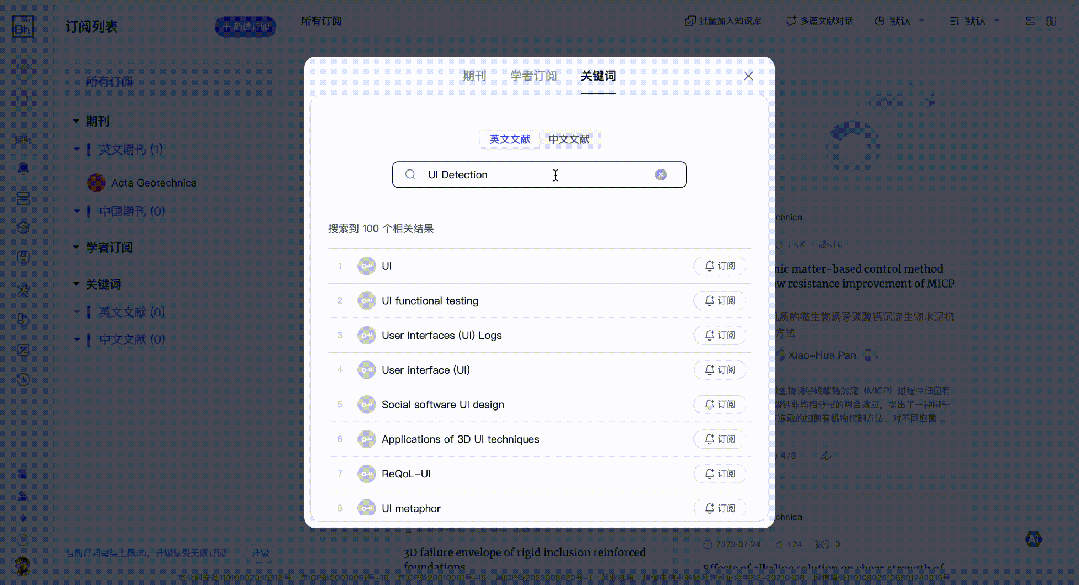The image size is (1079, 585).
Task: Subscribe to 'User Interfaces (UI) Logs' keyword
Action: [x=720, y=335]
